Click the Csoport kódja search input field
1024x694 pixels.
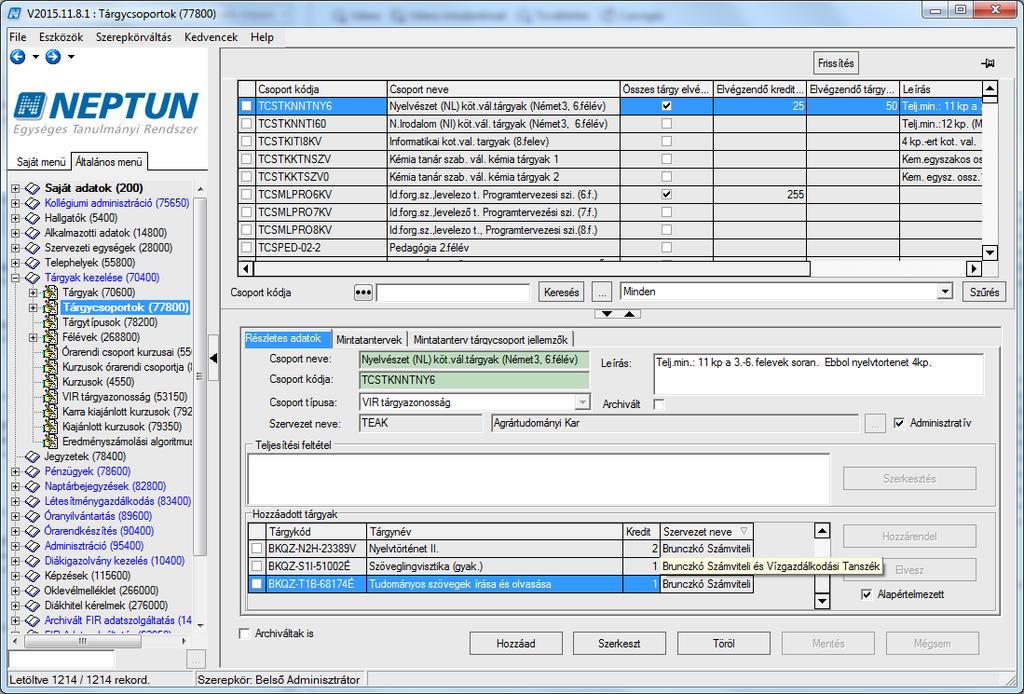453,292
